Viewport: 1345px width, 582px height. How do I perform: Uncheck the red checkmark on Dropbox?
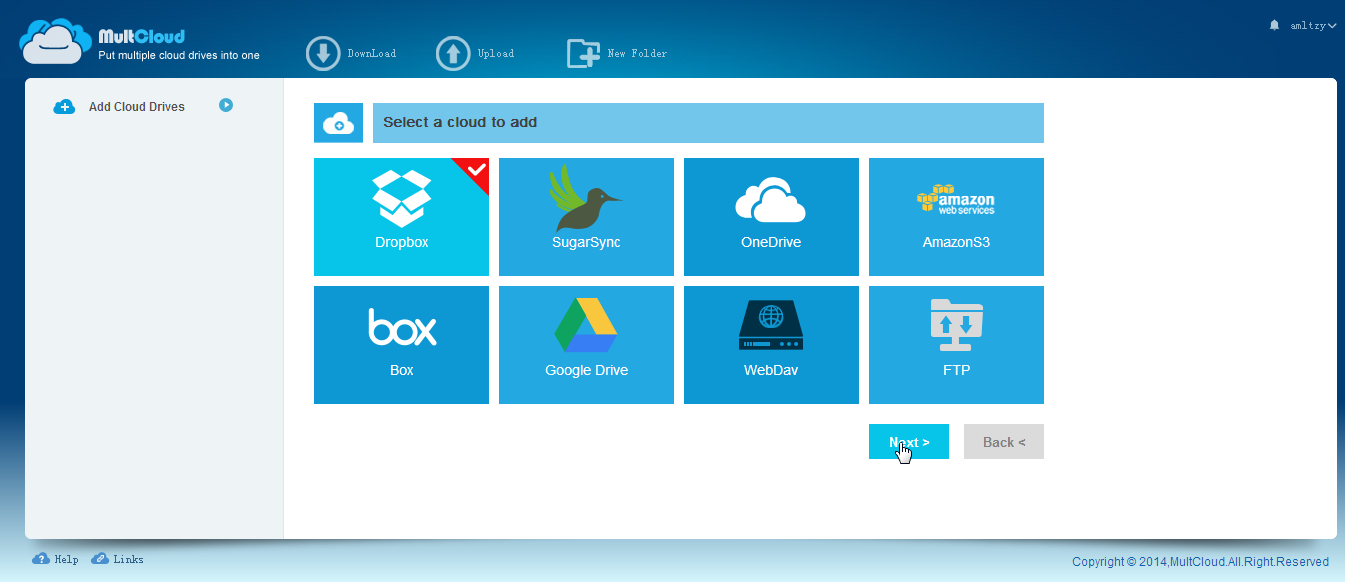tap(476, 170)
